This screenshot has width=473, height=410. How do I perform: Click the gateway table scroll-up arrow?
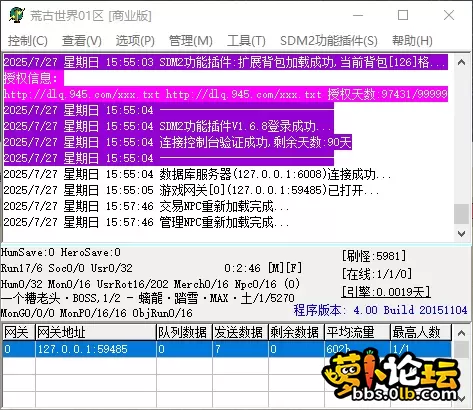(461, 333)
